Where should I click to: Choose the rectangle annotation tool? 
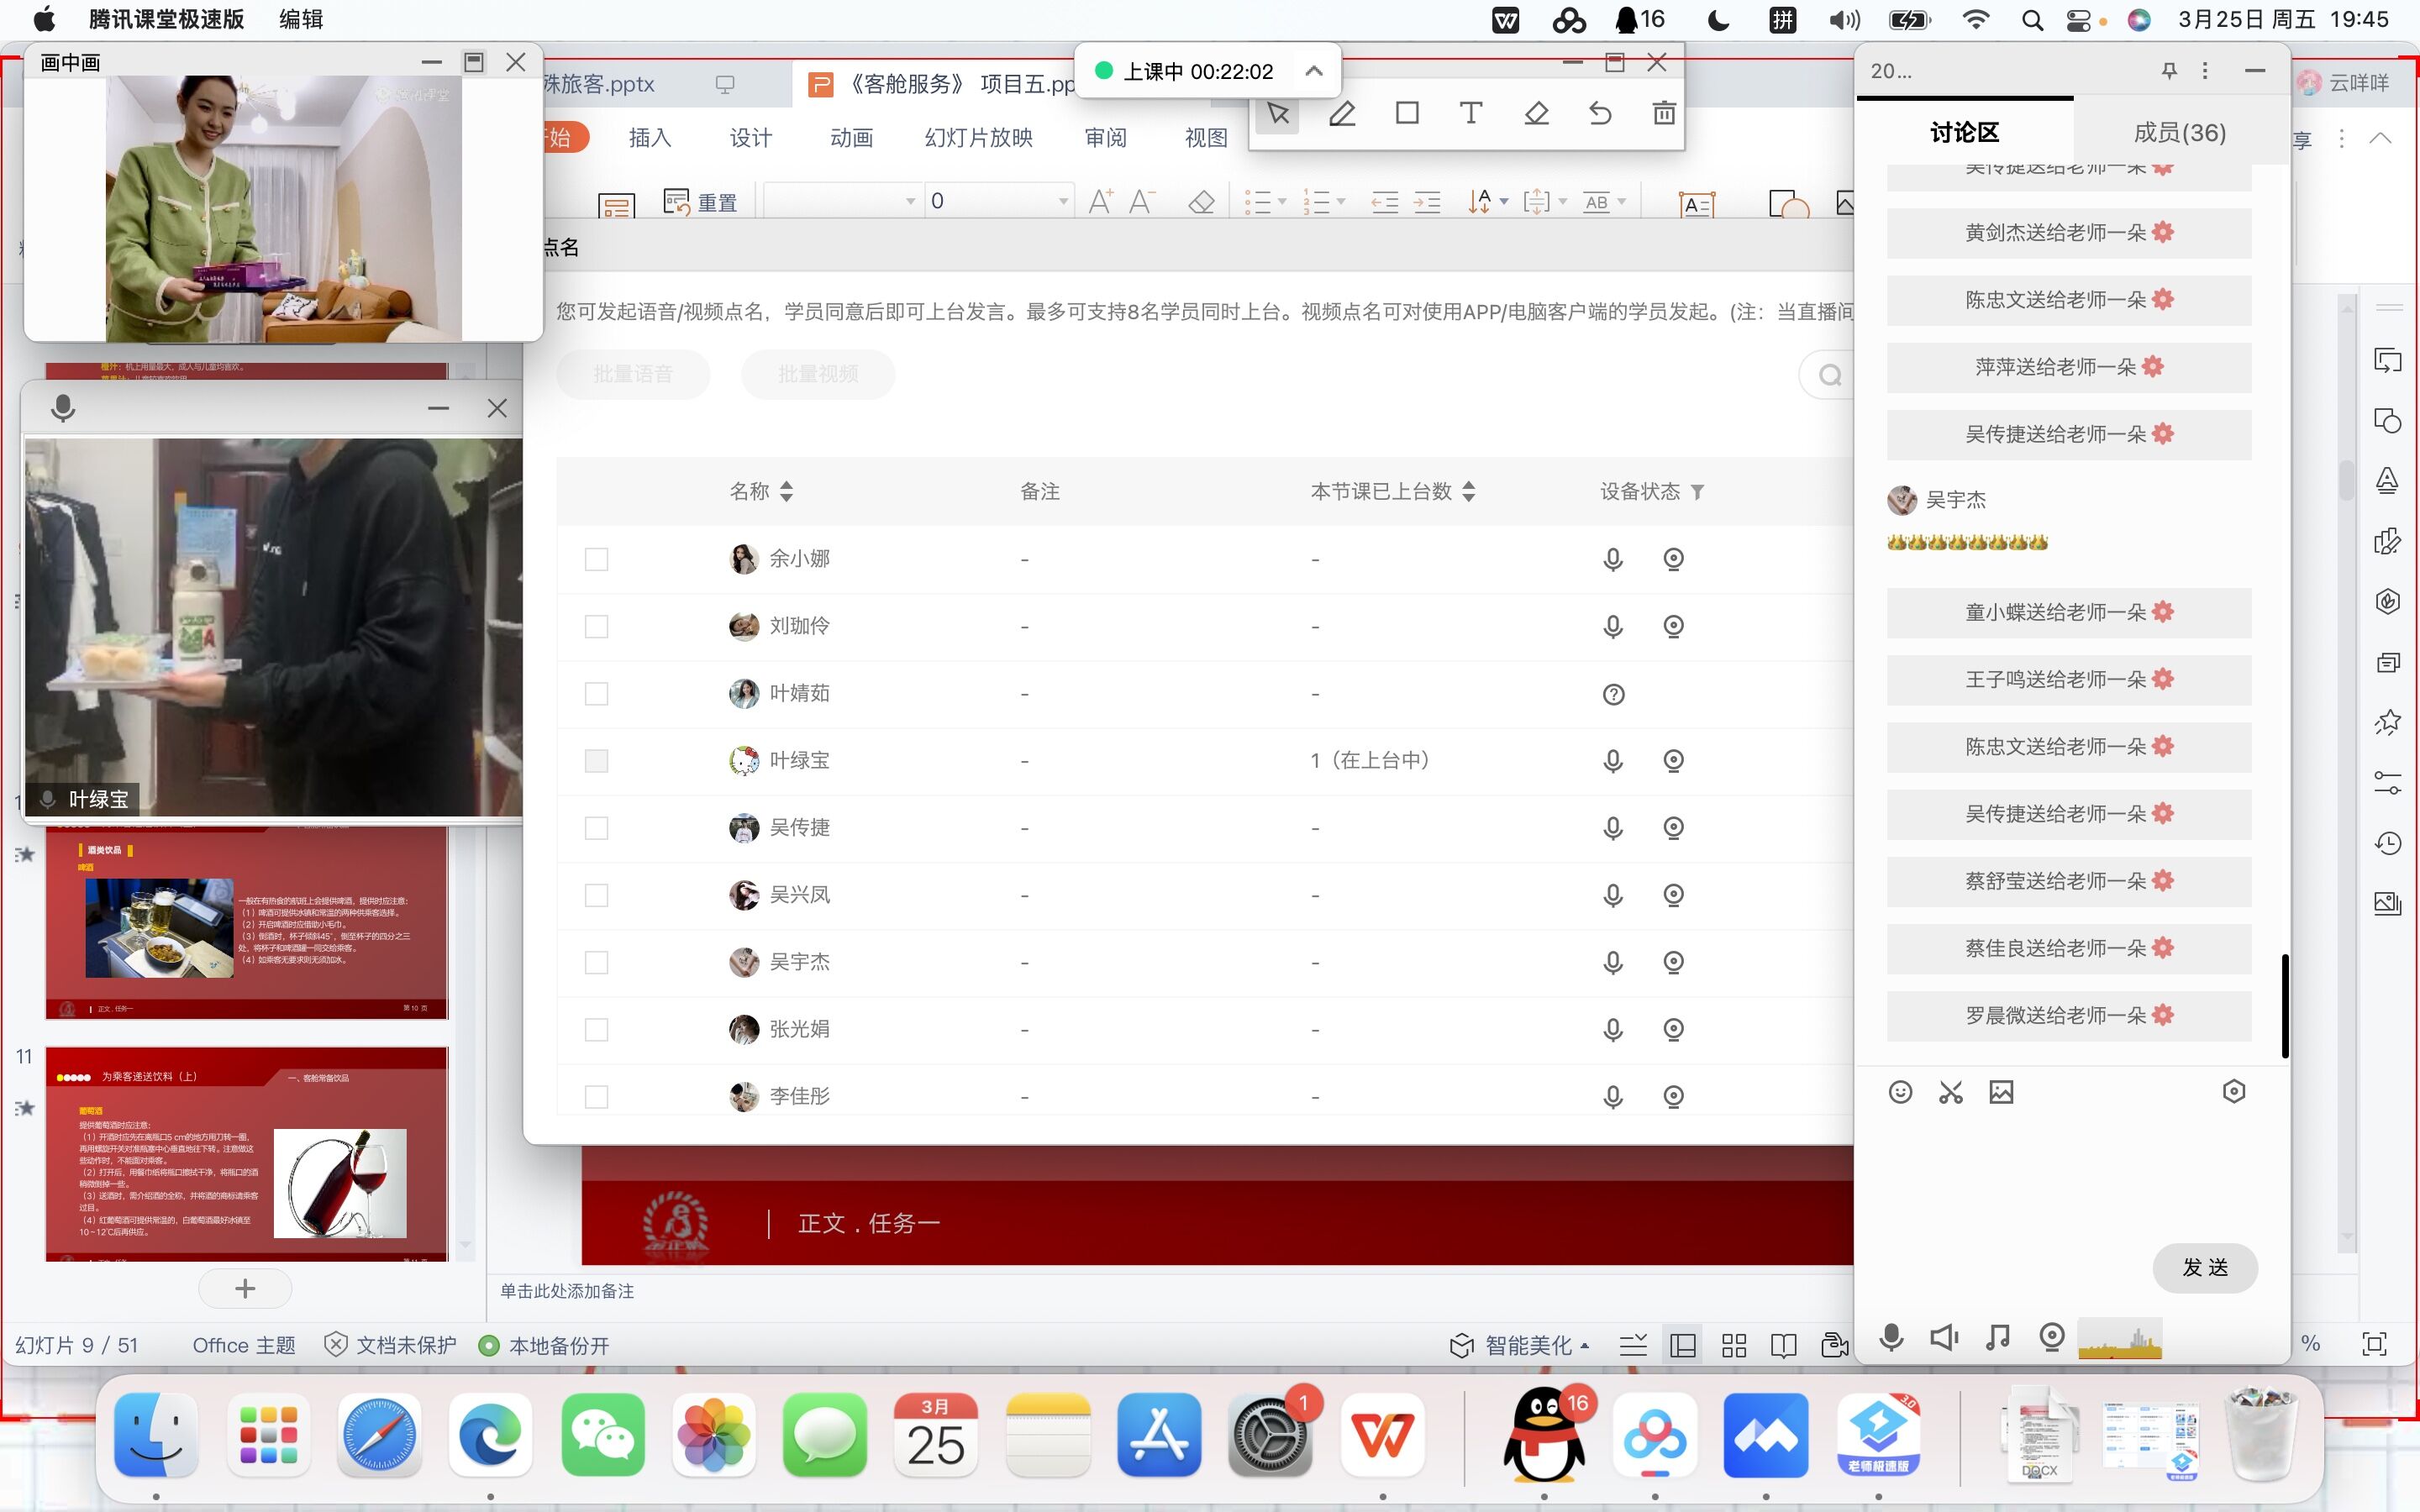(1407, 113)
